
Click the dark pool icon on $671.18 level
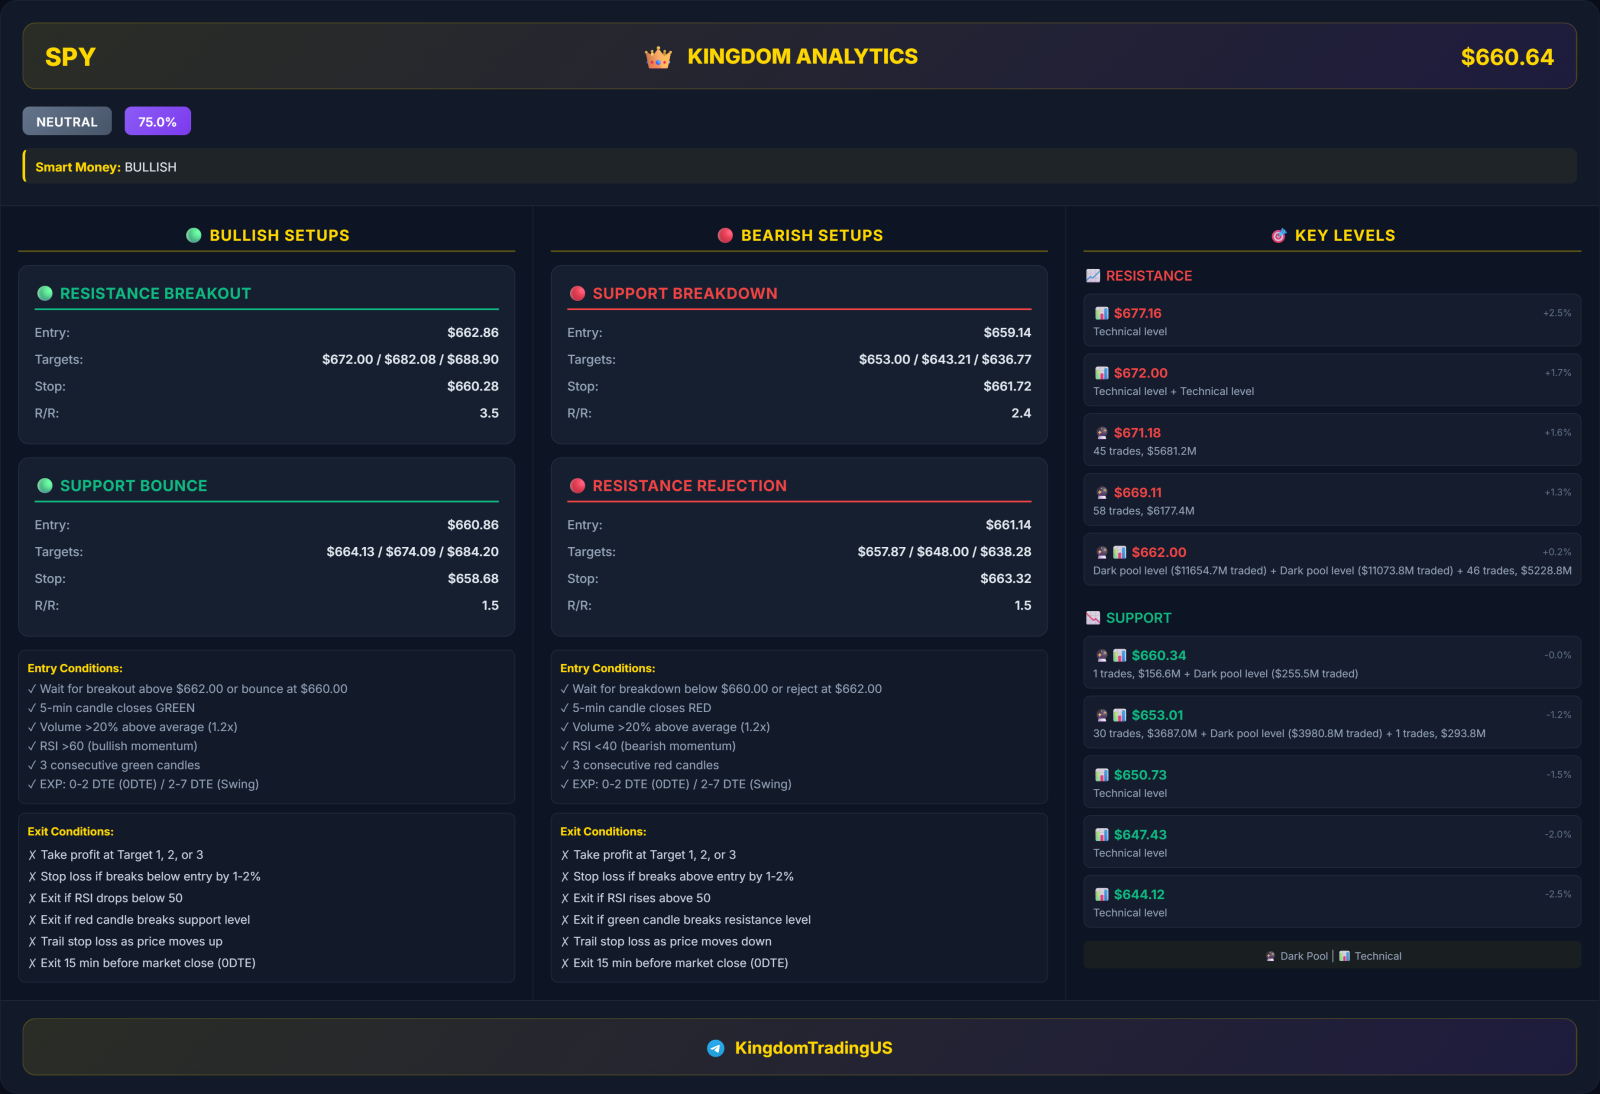click(1102, 433)
